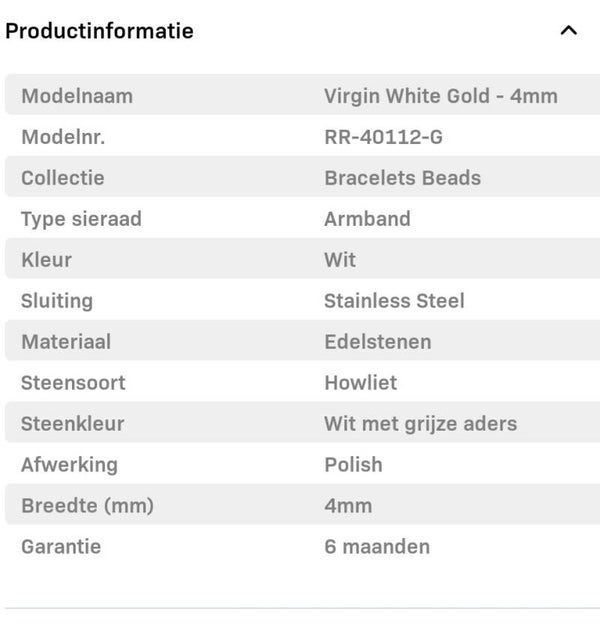
Task: Click the Virgin White Gold - 4mm value
Action: 440,96
